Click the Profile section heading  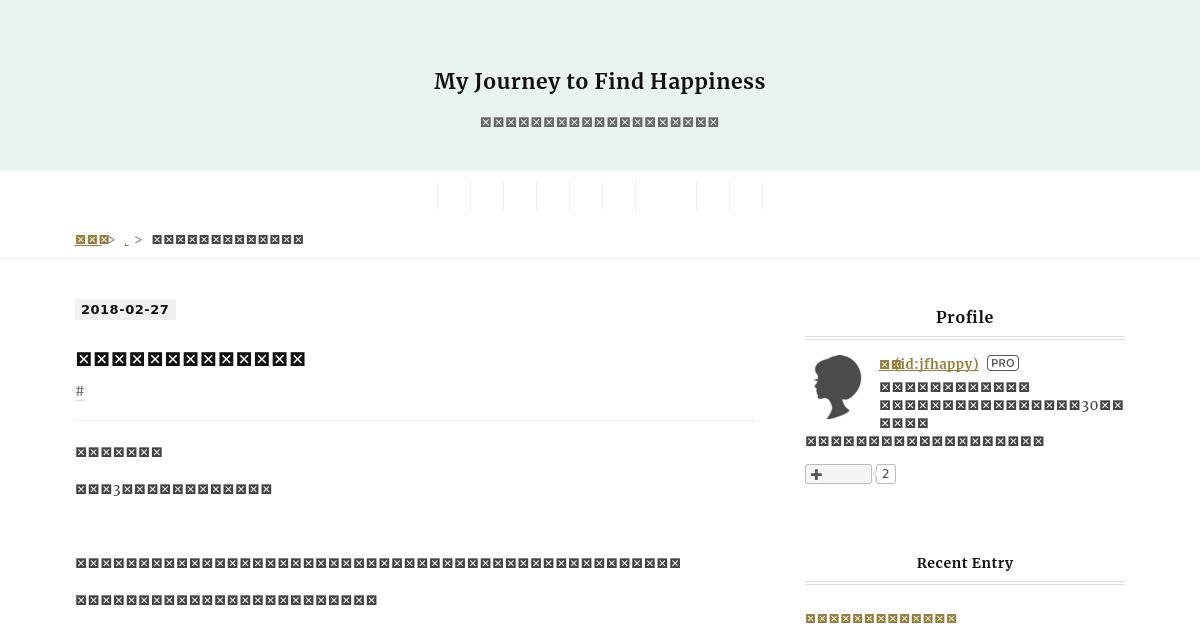pos(965,317)
